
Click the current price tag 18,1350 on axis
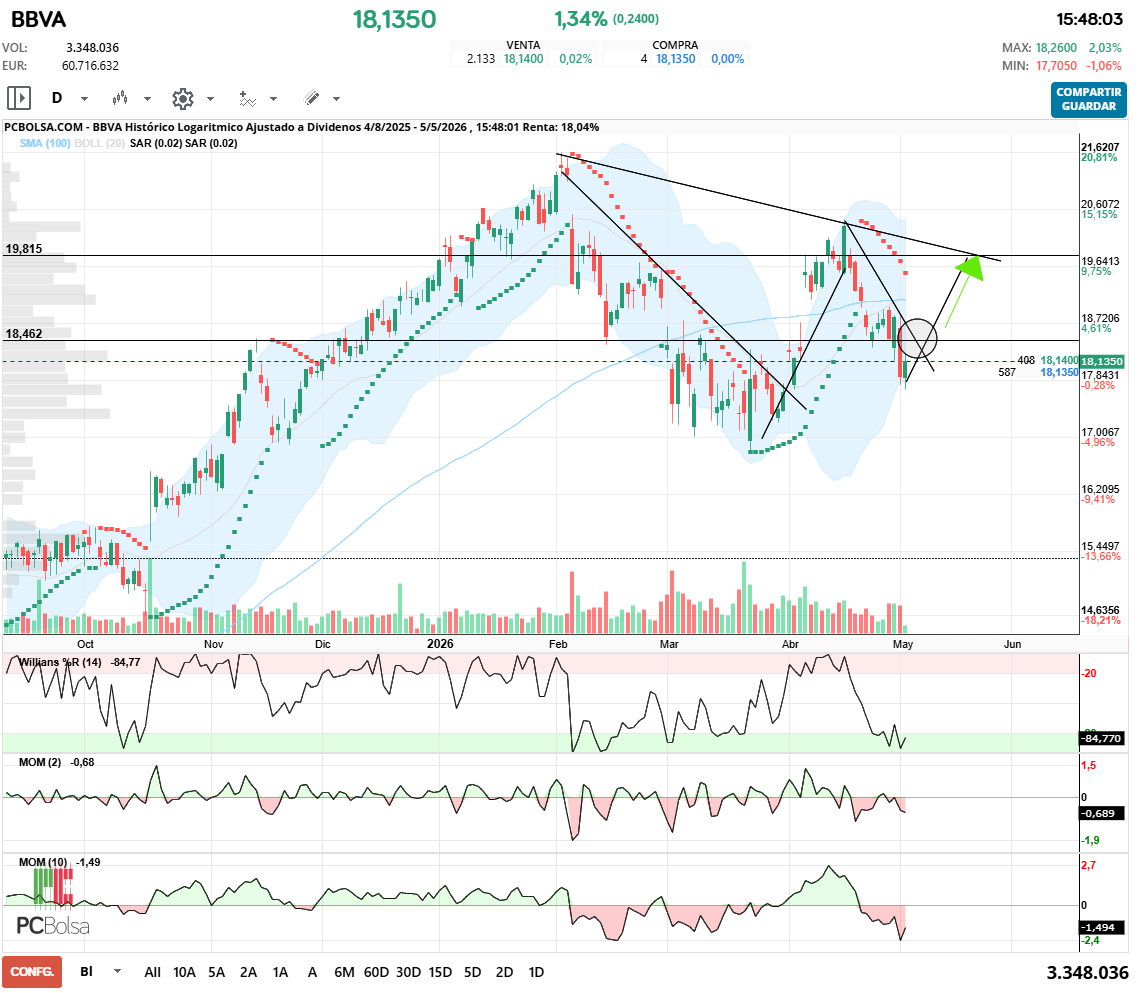click(1102, 361)
